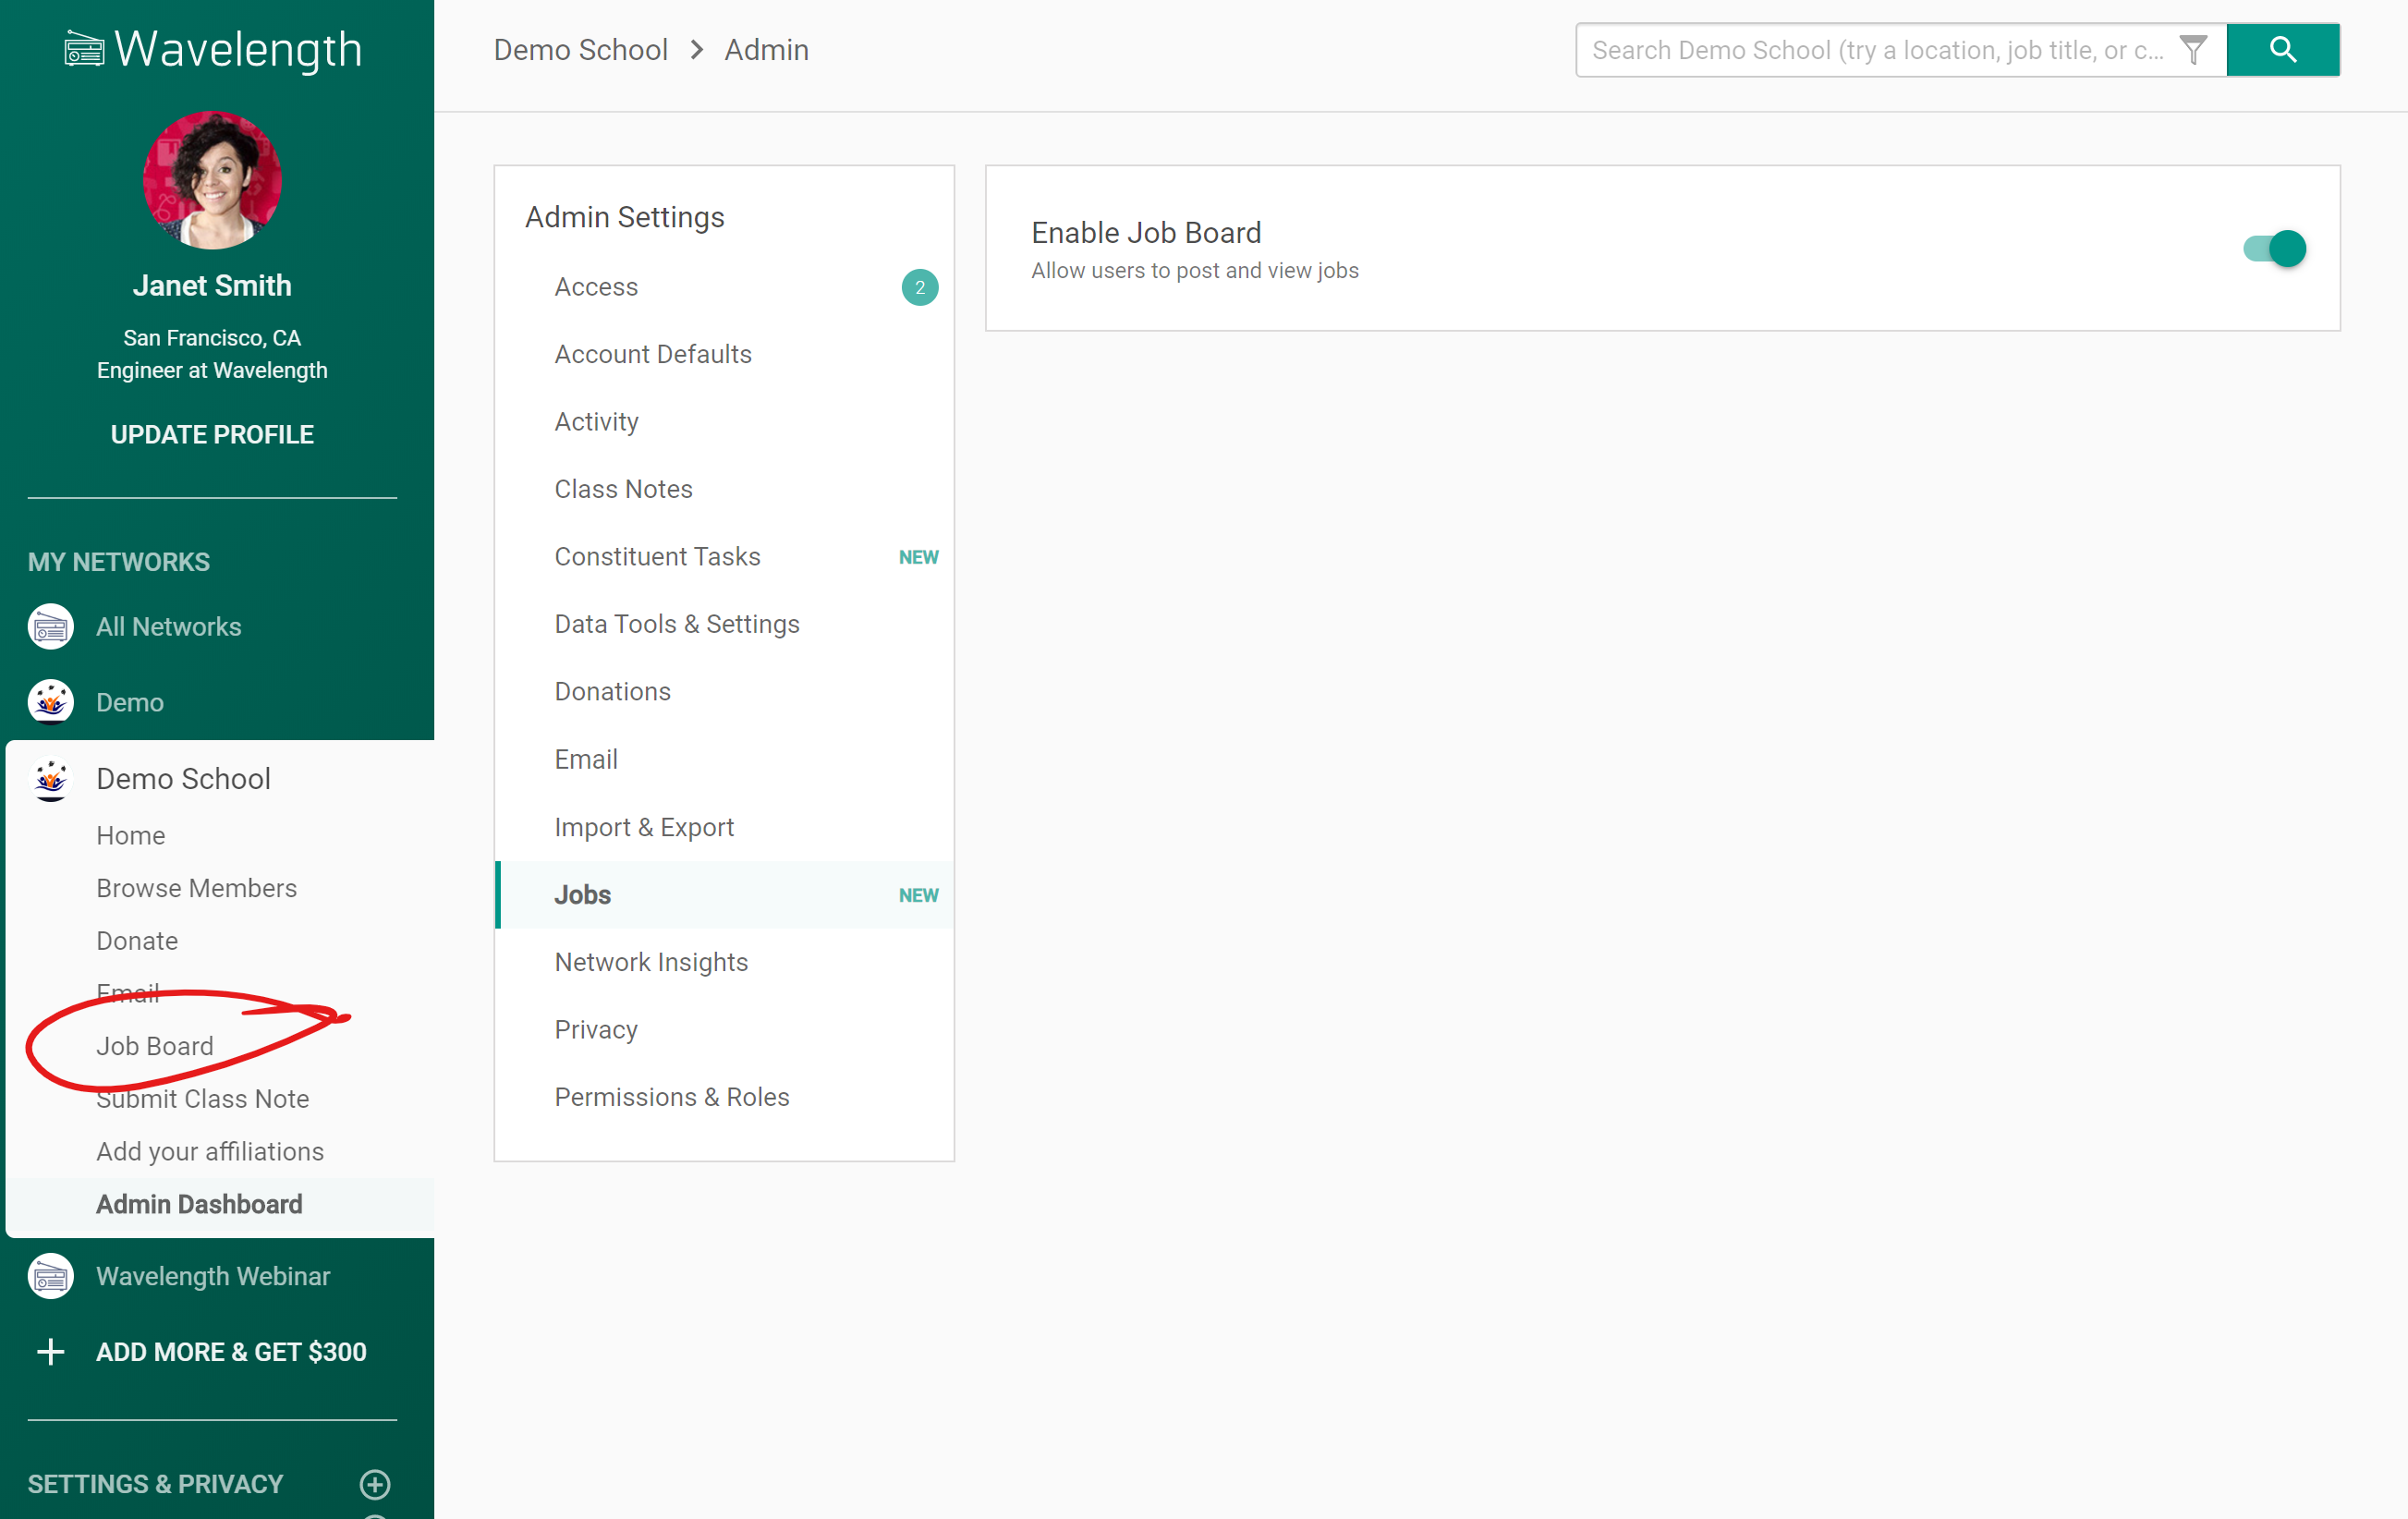Click the Demo School breadcrumb link
This screenshot has width=2408, height=1519.
(x=580, y=50)
